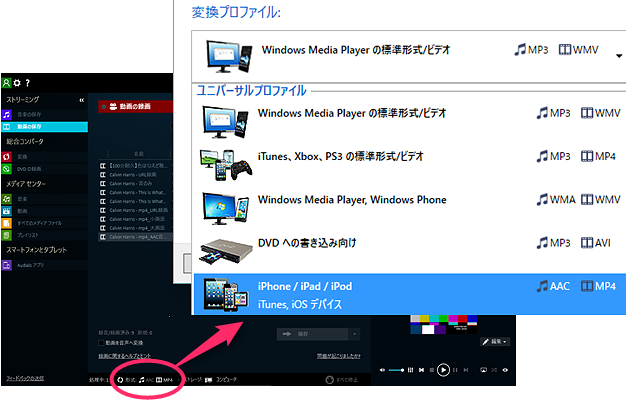Click the 保存 button with the arrow
The height and width of the screenshot is (402, 626).
(x=313, y=334)
